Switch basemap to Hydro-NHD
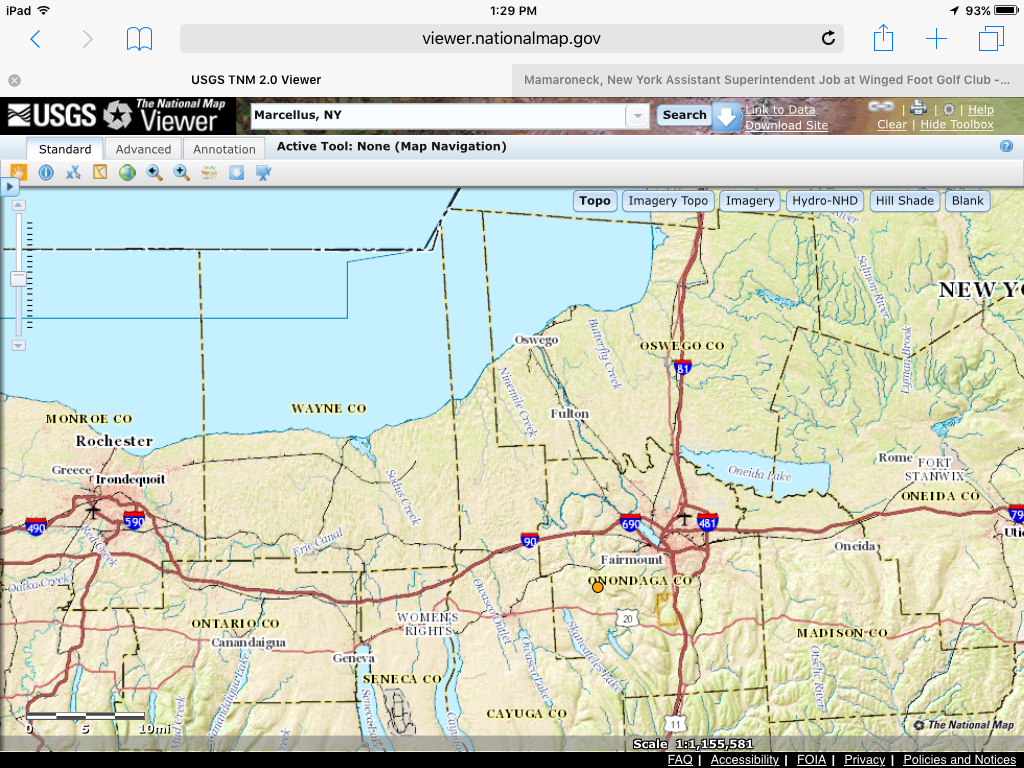 825,201
